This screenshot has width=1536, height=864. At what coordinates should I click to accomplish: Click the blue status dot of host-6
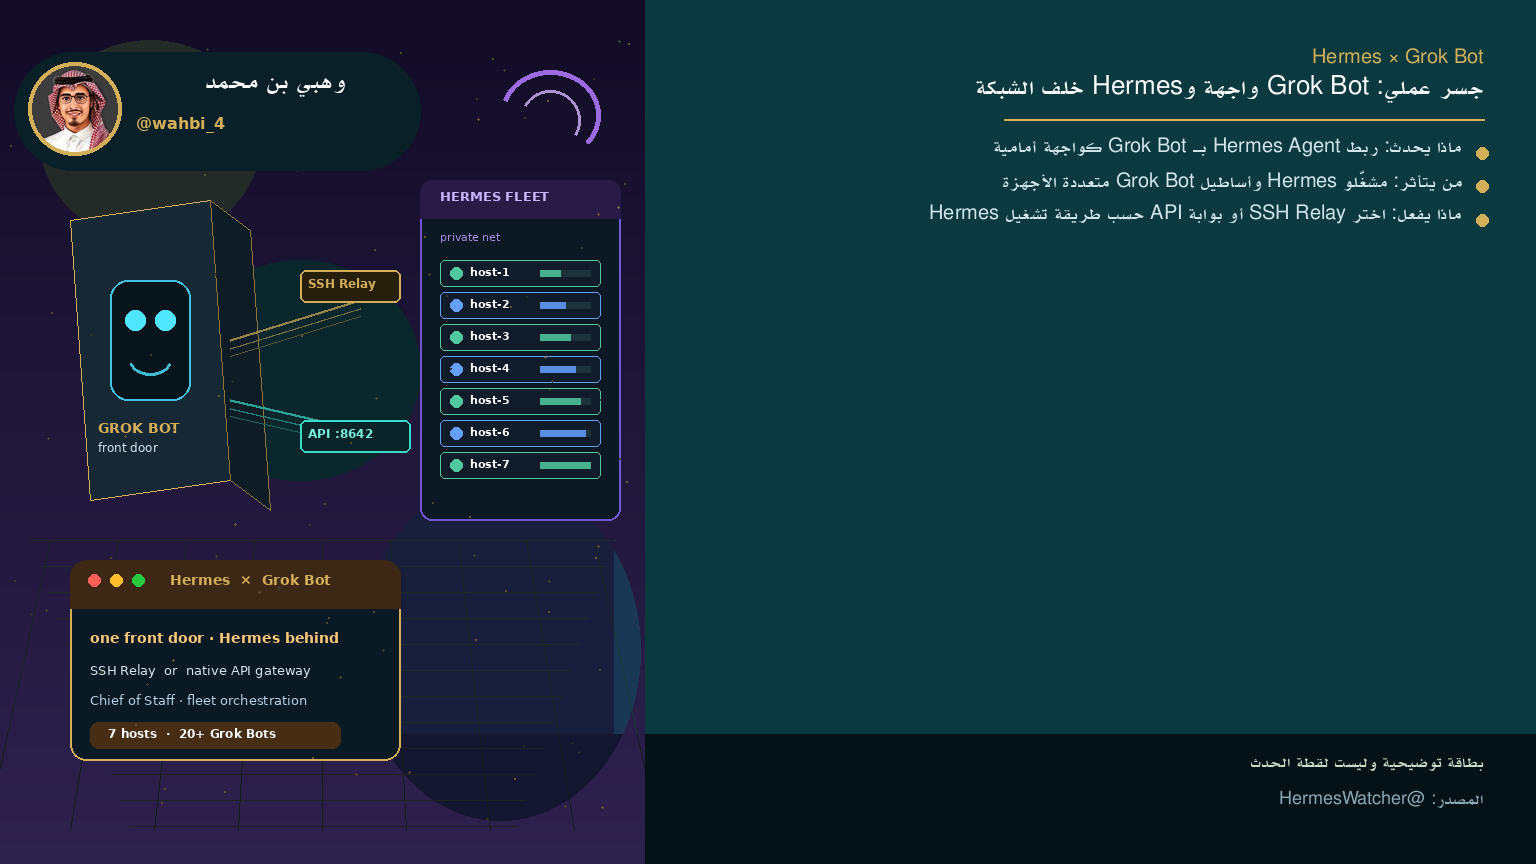coord(456,433)
